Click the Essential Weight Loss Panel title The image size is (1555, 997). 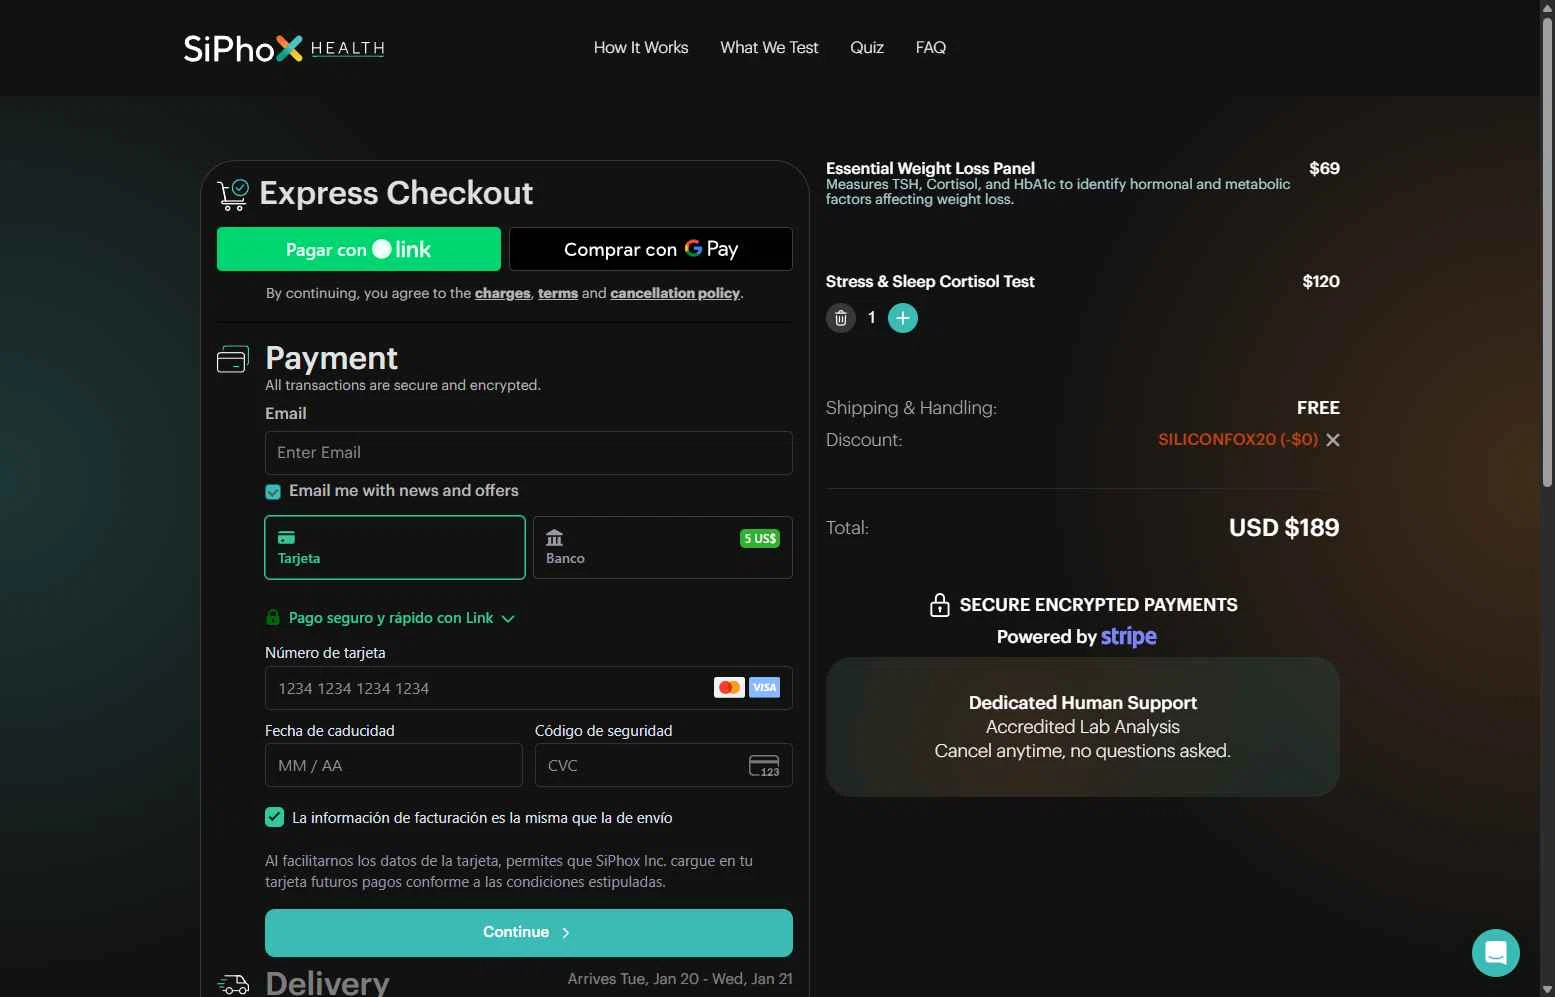[x=930, y=168]
